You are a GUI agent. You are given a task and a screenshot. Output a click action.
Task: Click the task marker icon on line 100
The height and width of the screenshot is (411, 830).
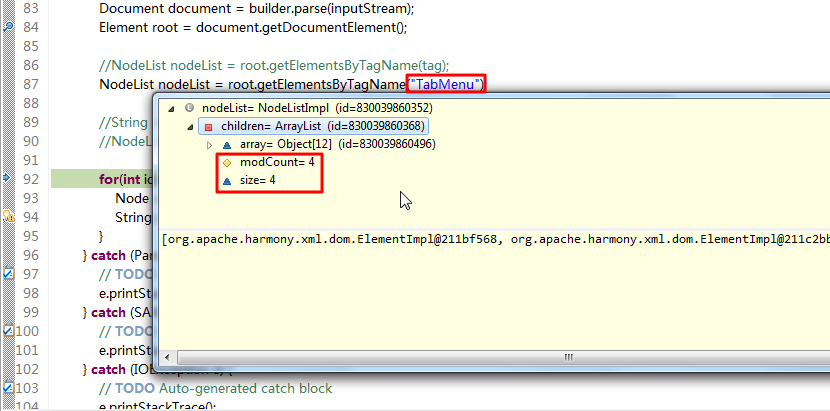tap(7, 330)
